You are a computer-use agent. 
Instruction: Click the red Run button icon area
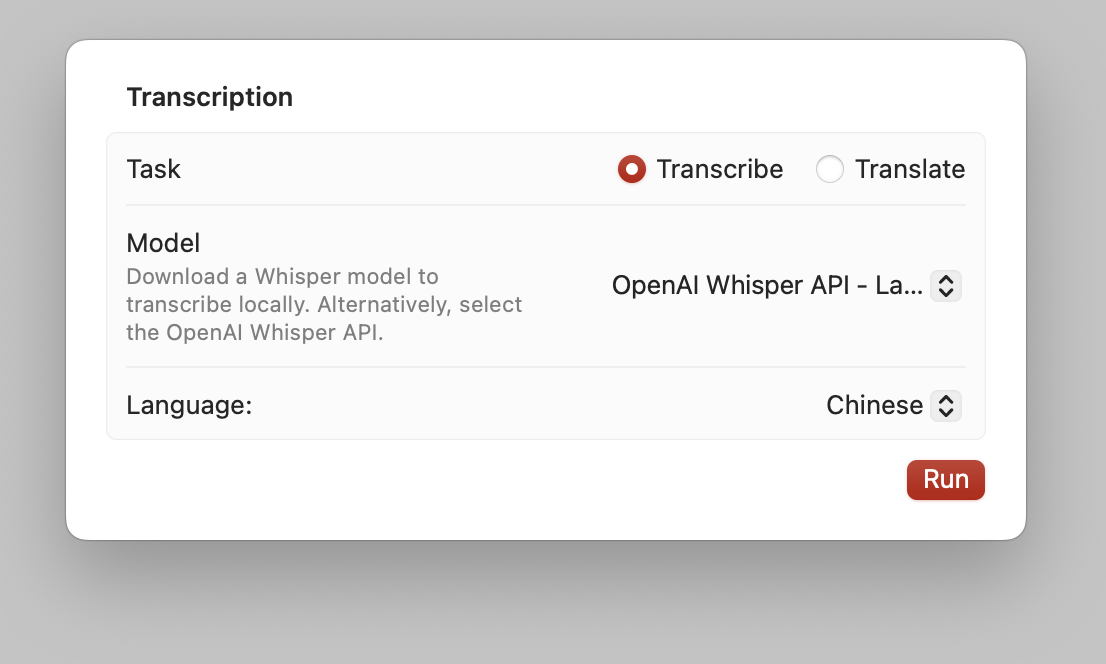945,480
